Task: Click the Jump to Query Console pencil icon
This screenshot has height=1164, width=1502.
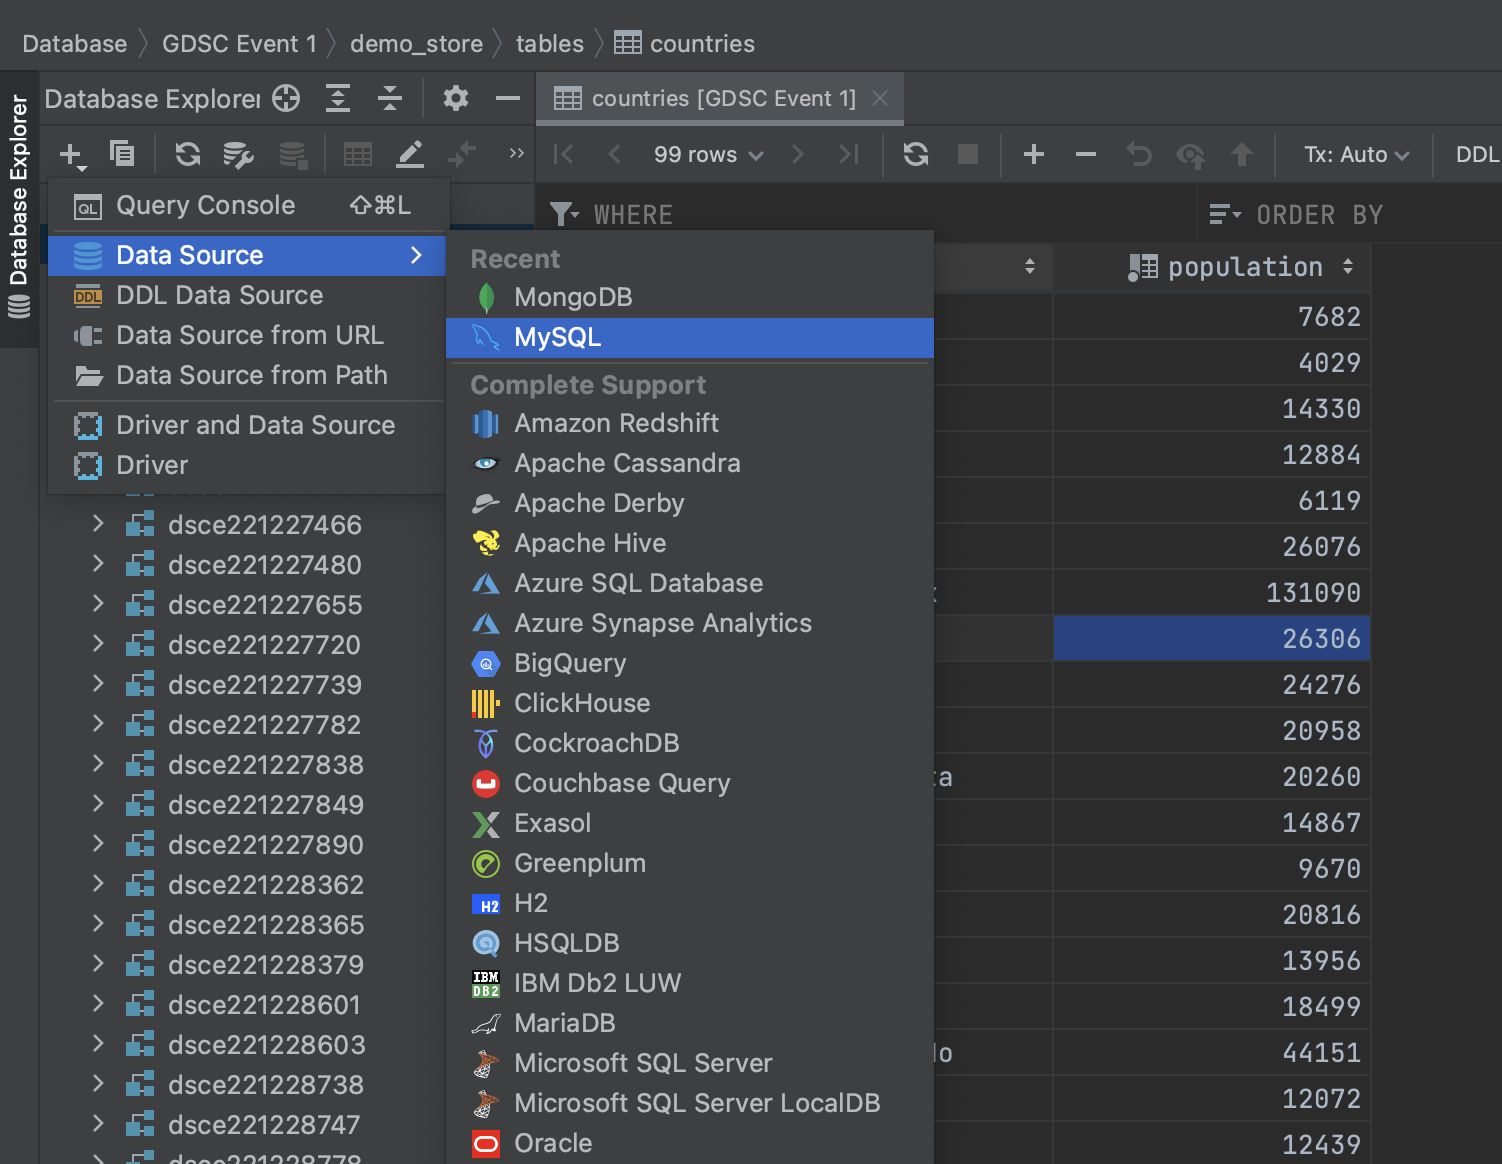Action: 410,154
